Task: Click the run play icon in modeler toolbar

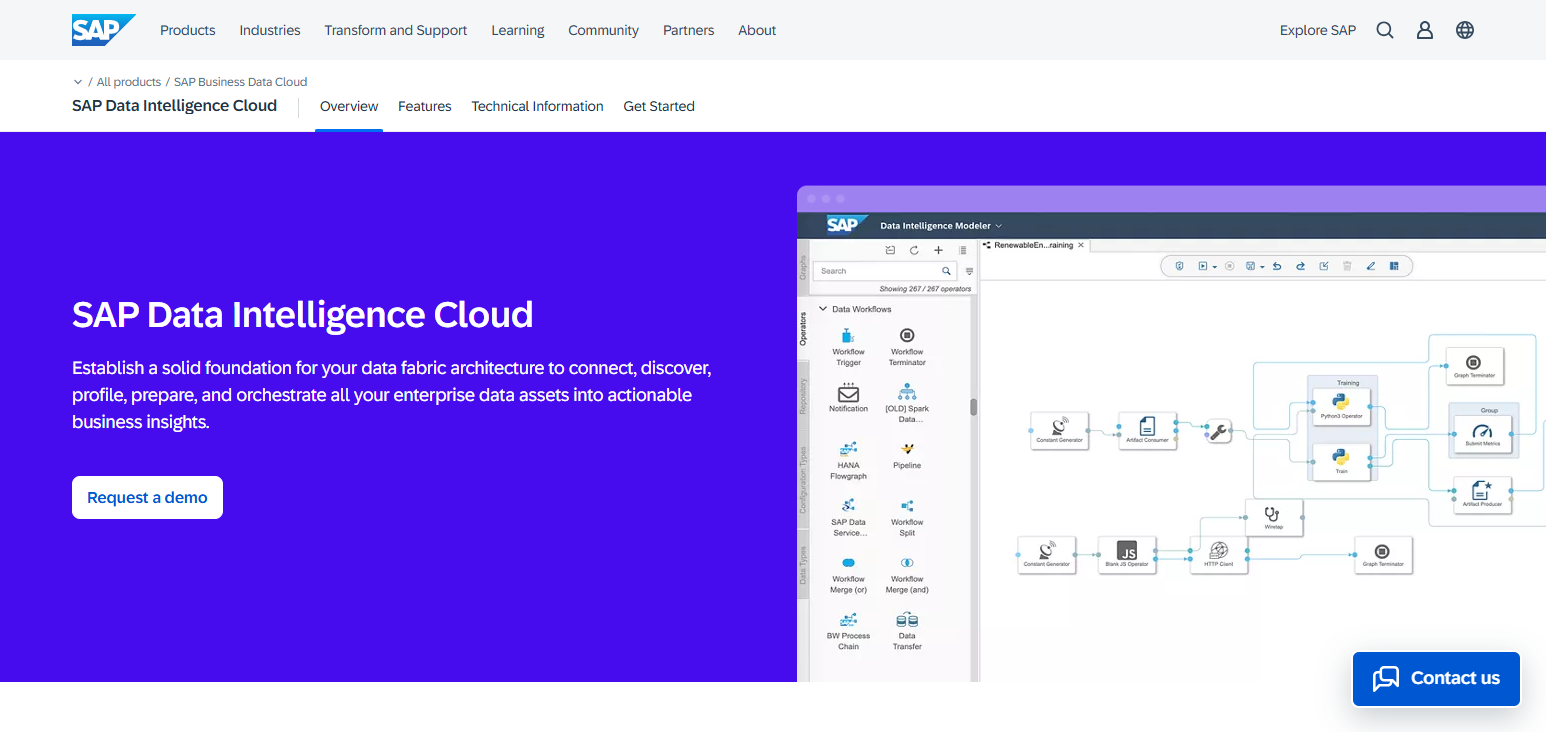Action: [x=1203, y=266]
